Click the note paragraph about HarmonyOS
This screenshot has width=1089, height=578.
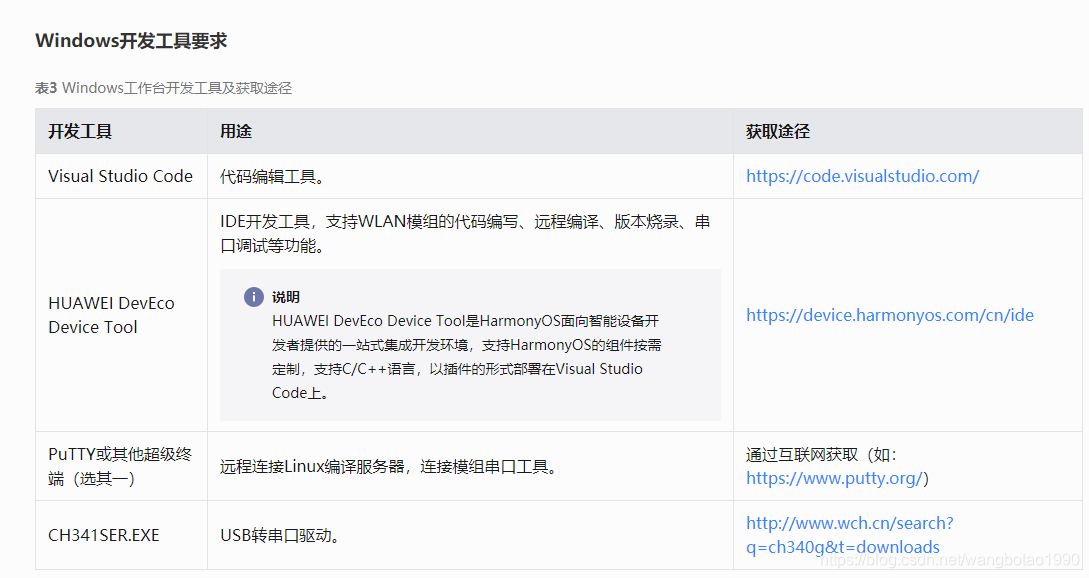[x=467, y=357]
